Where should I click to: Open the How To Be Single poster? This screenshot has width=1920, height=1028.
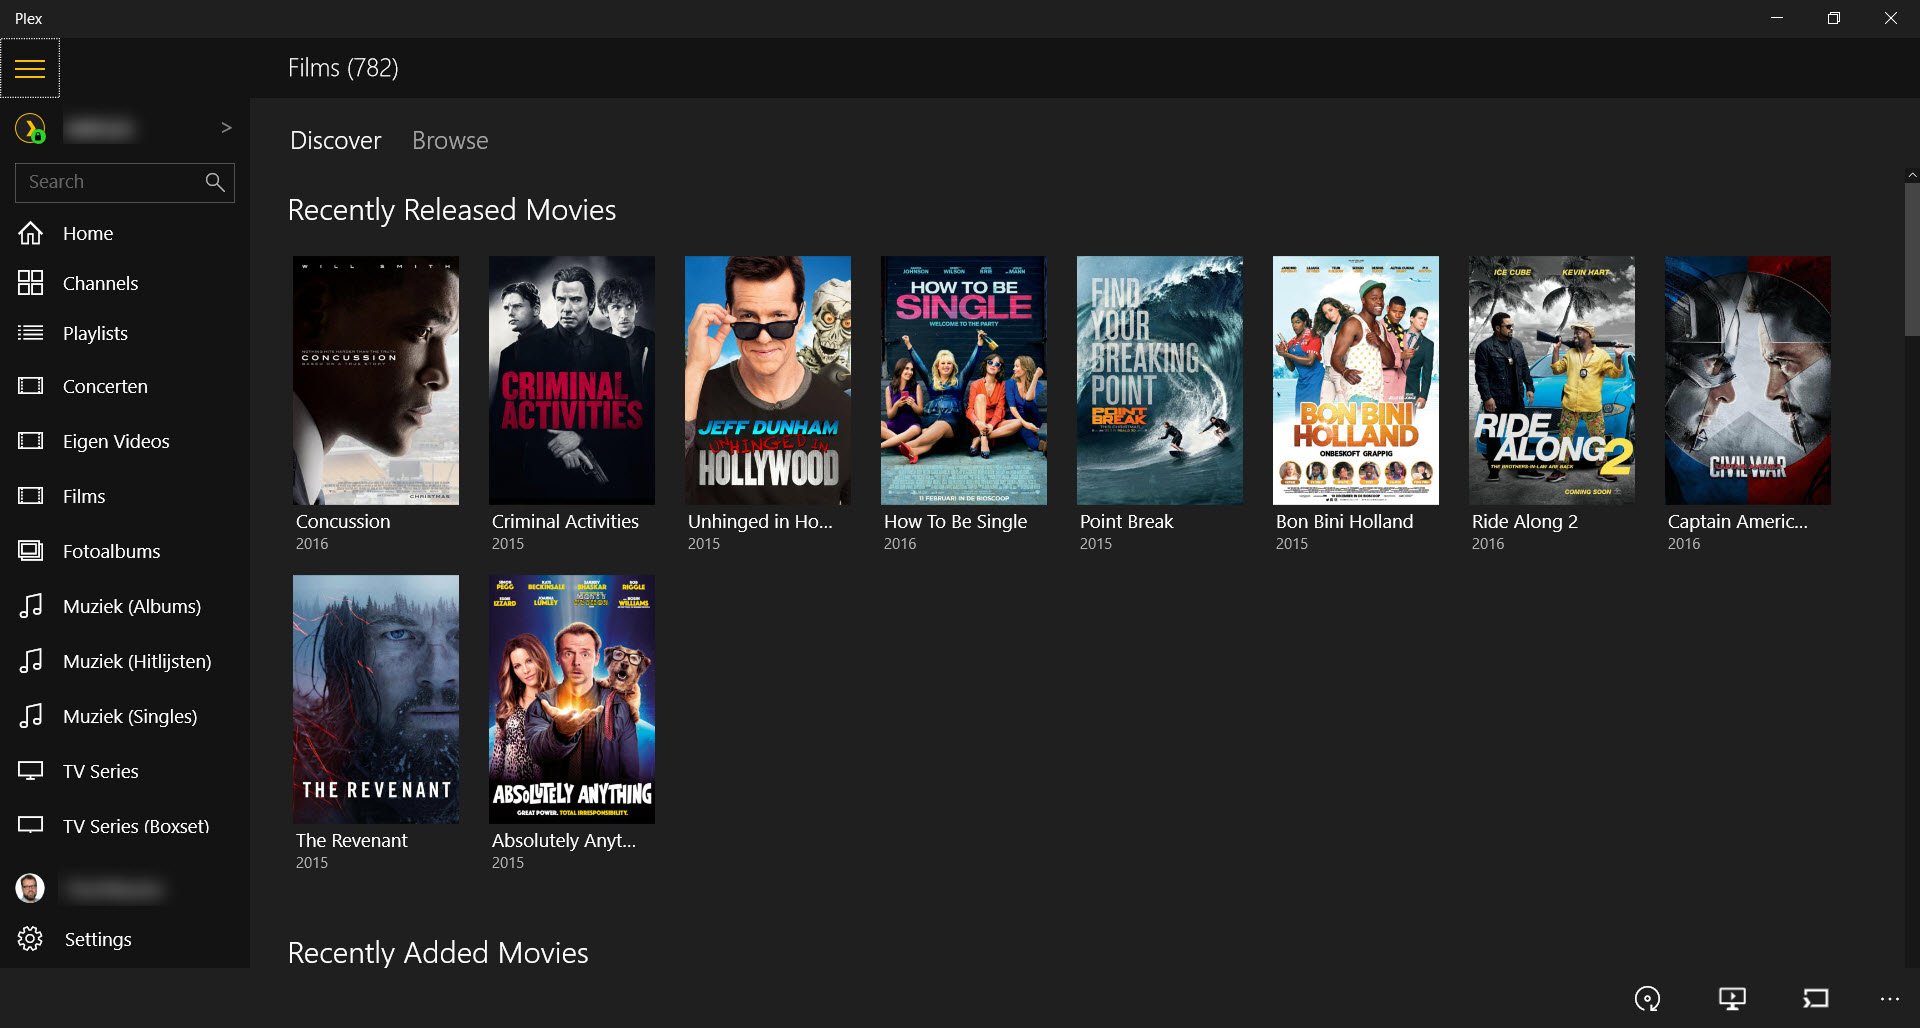[x=964, y=380]
